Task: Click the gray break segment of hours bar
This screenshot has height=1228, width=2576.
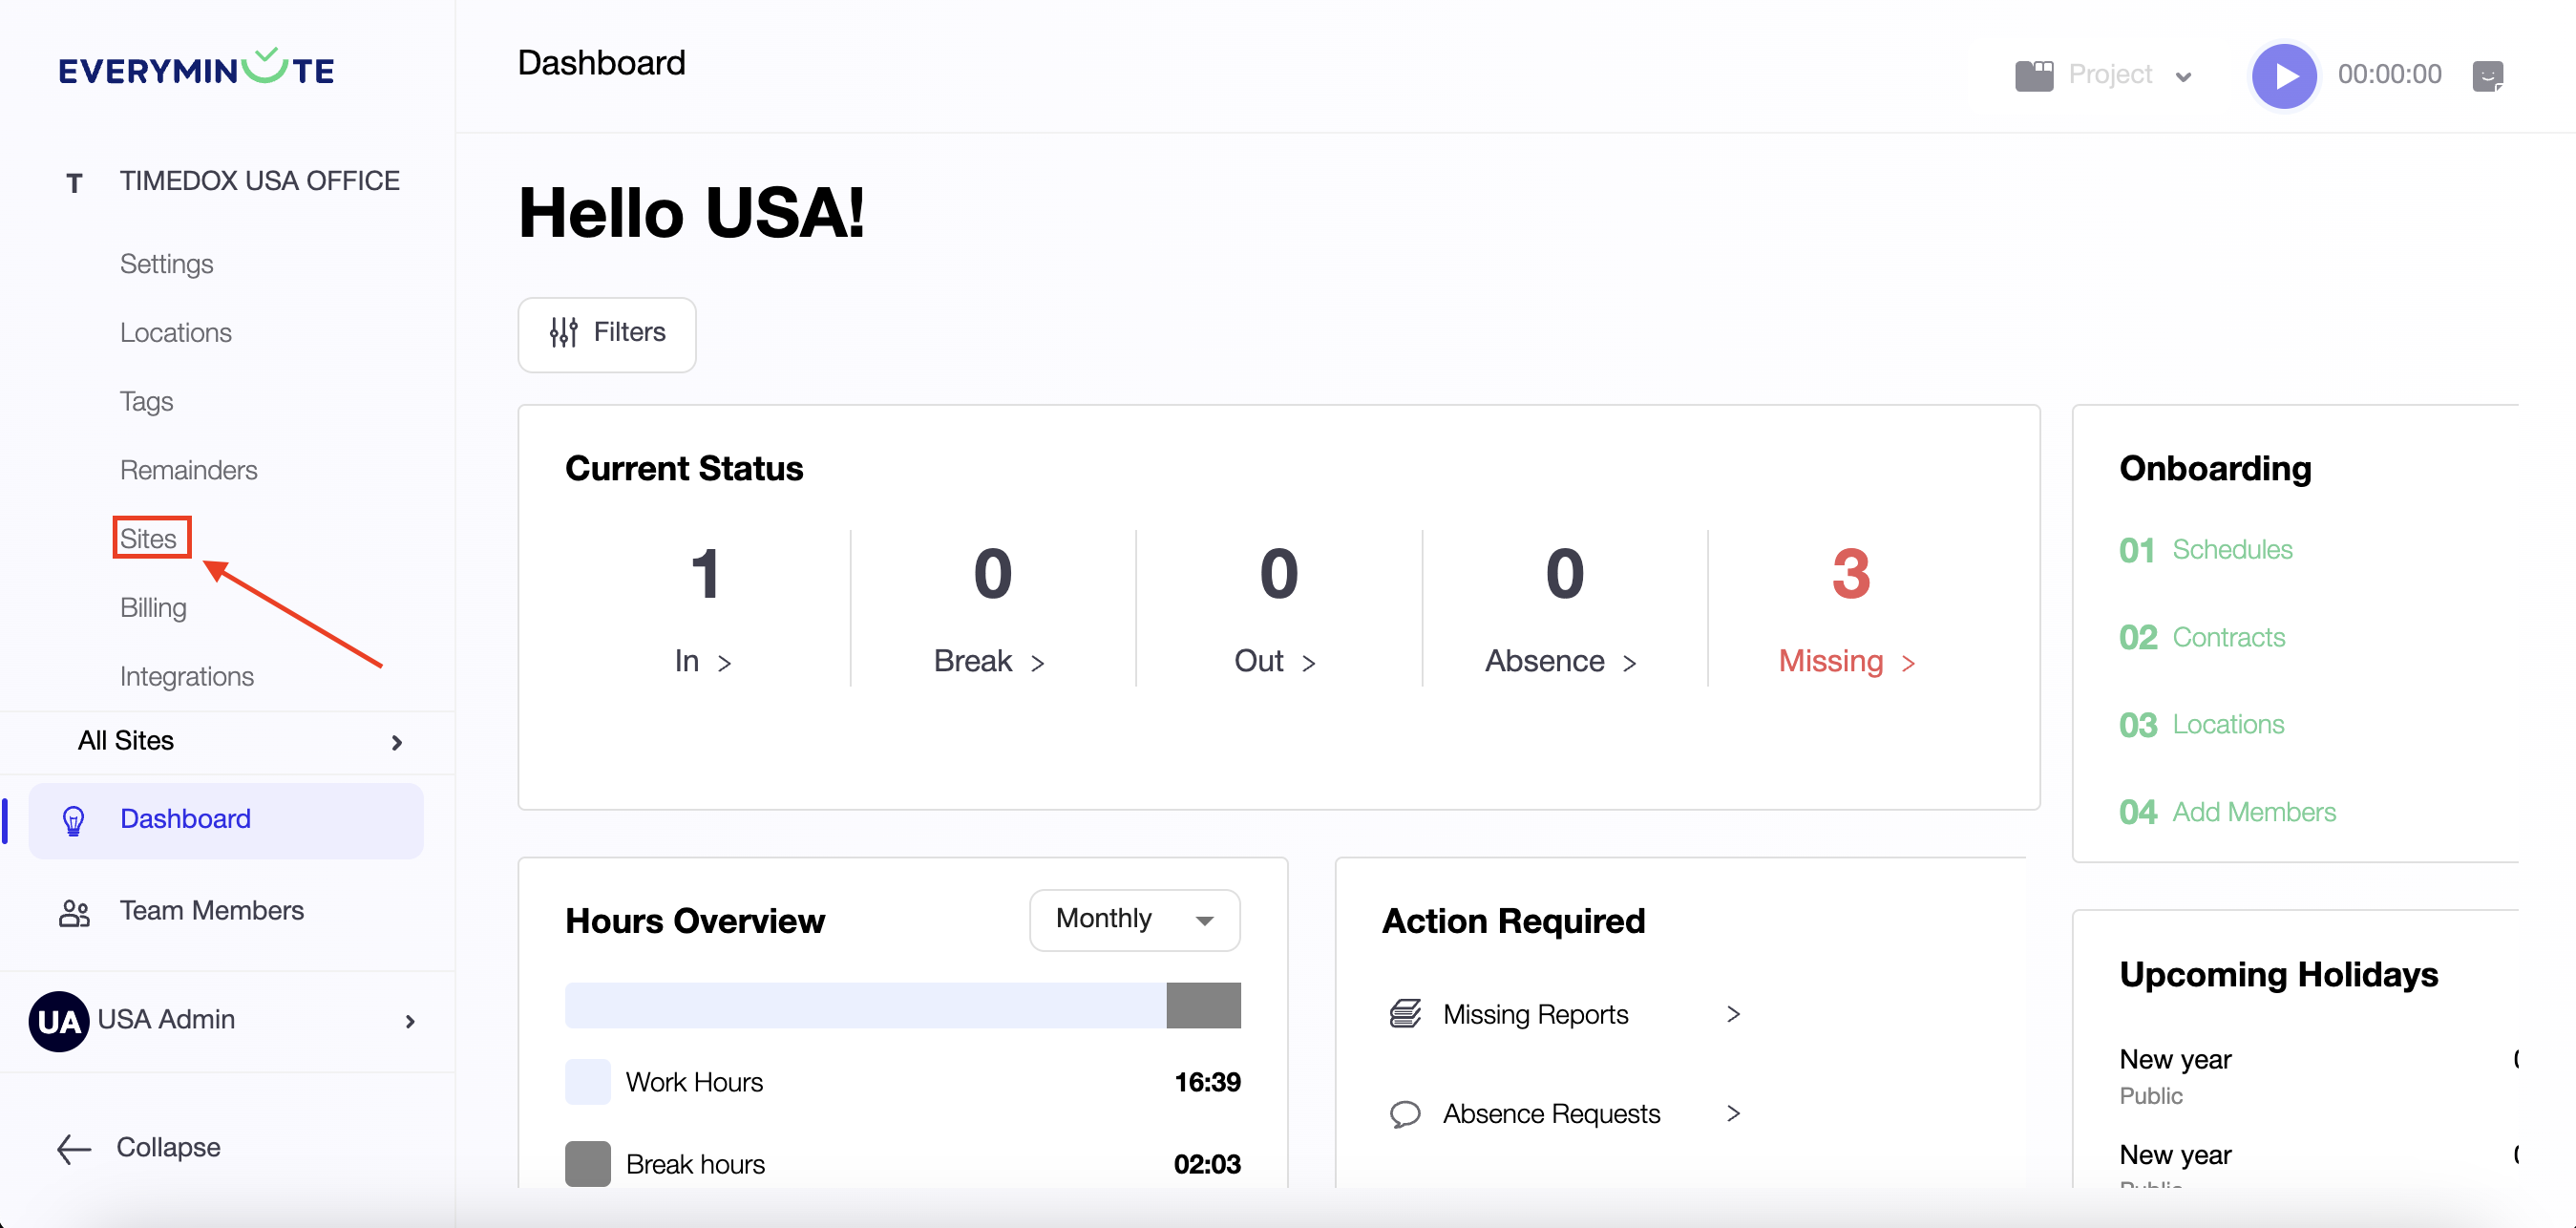Action: tap(1203, 1004)
